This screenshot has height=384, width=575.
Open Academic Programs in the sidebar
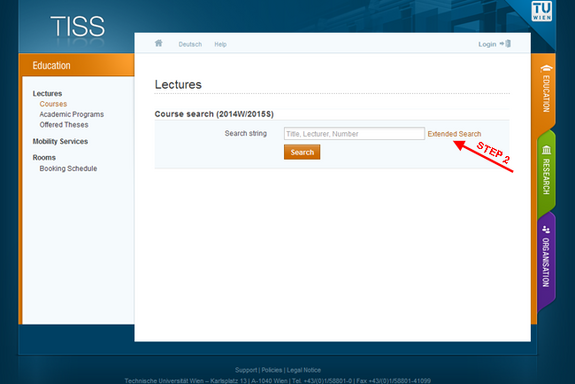[72, 114]
